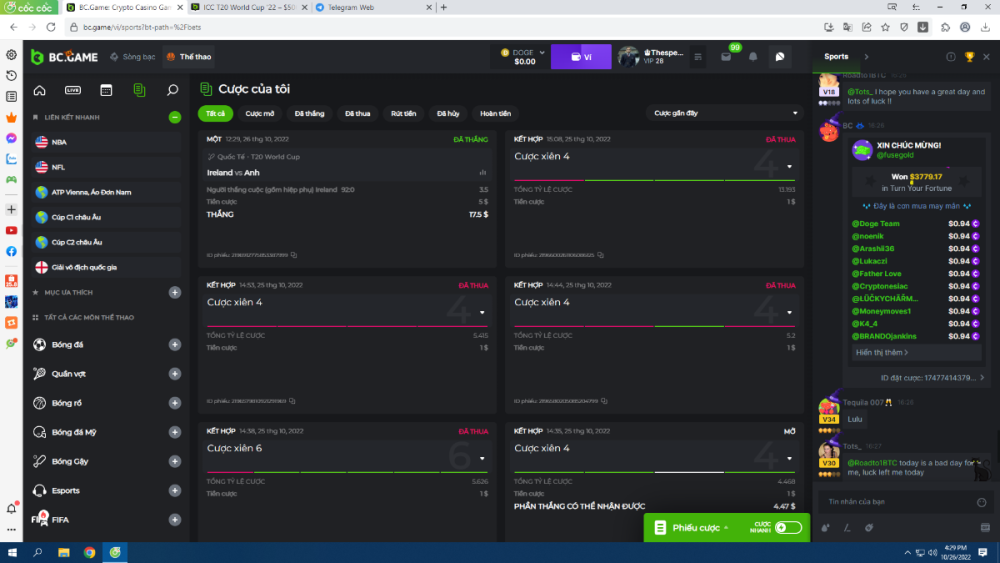
Task: Open the mail inbox icon
Action: point(726,57)
